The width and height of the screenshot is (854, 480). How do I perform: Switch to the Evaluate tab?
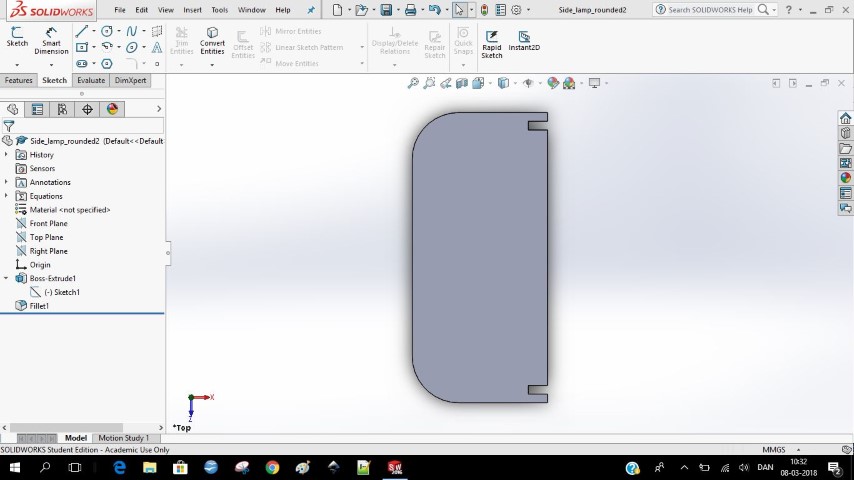coord(91,80)
